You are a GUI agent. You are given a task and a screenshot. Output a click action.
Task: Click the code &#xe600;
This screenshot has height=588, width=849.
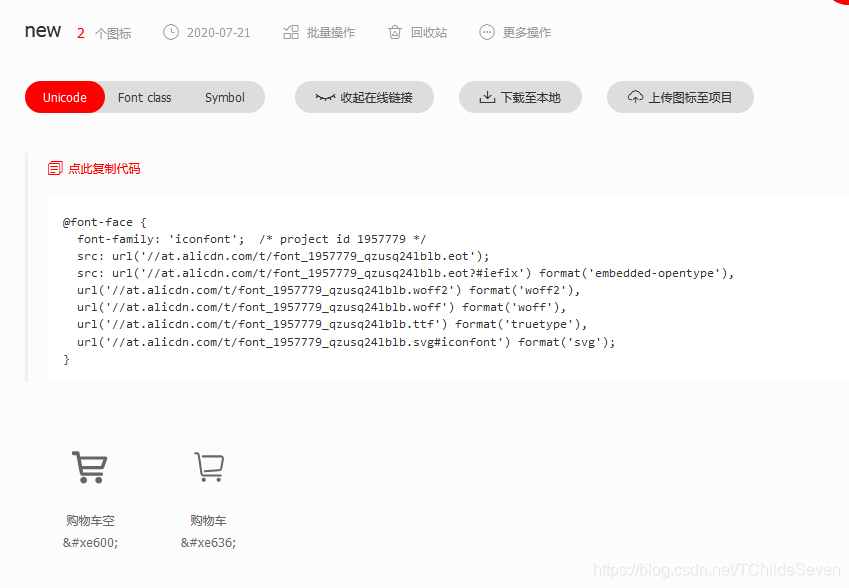[x=90, y=543]
